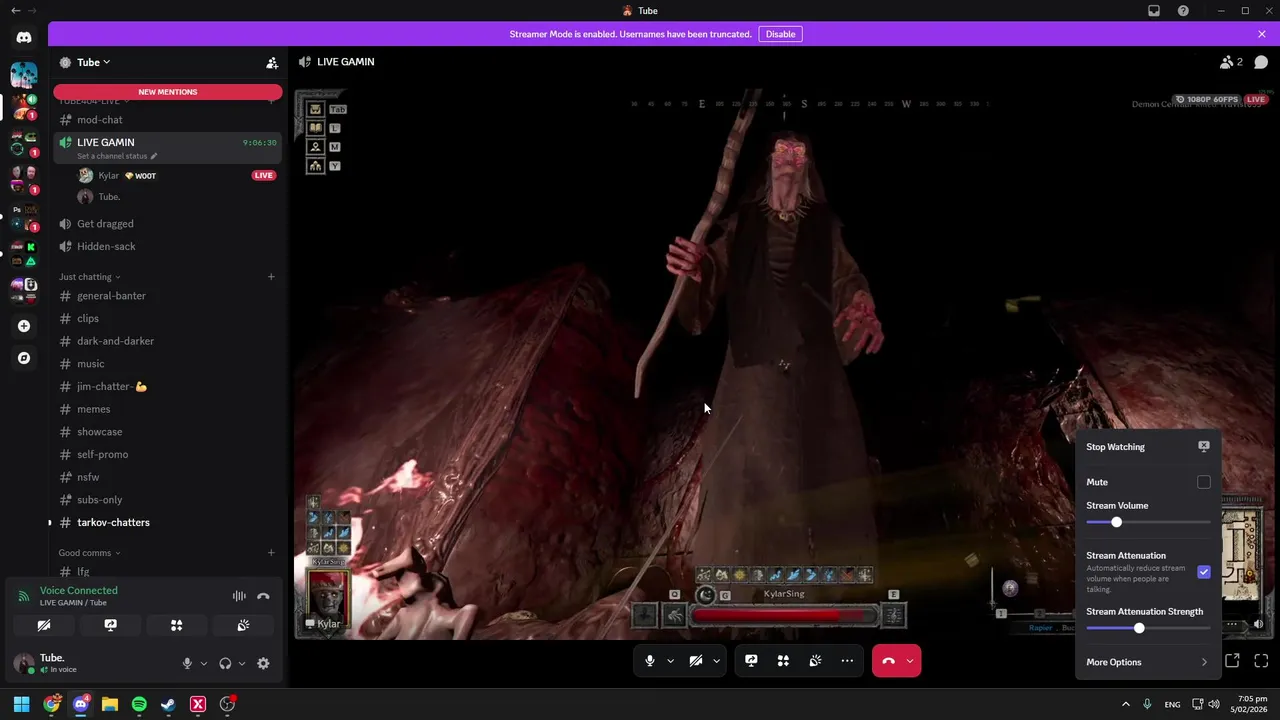Disconnect using phone icon beside Voice Connected
The image size is (1280, 720).
pos(263,596)
